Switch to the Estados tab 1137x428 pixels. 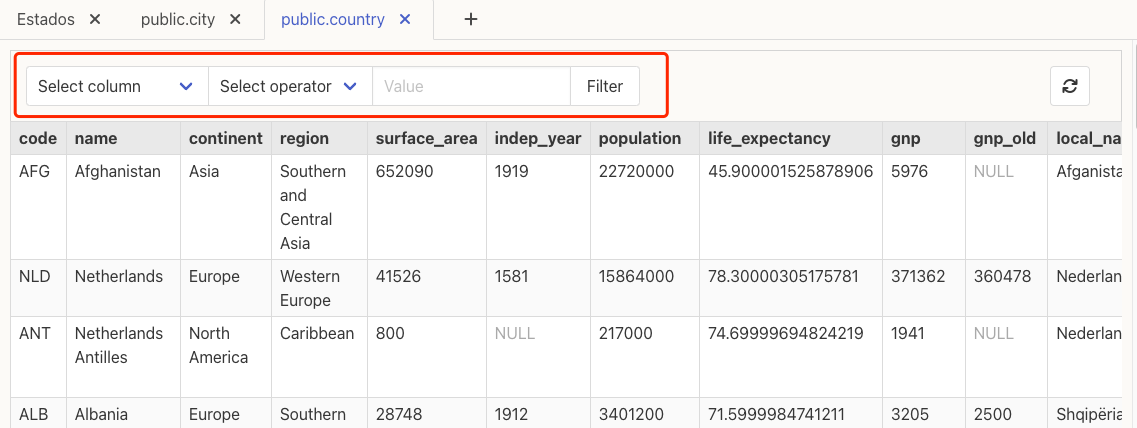tap(46, 20)
